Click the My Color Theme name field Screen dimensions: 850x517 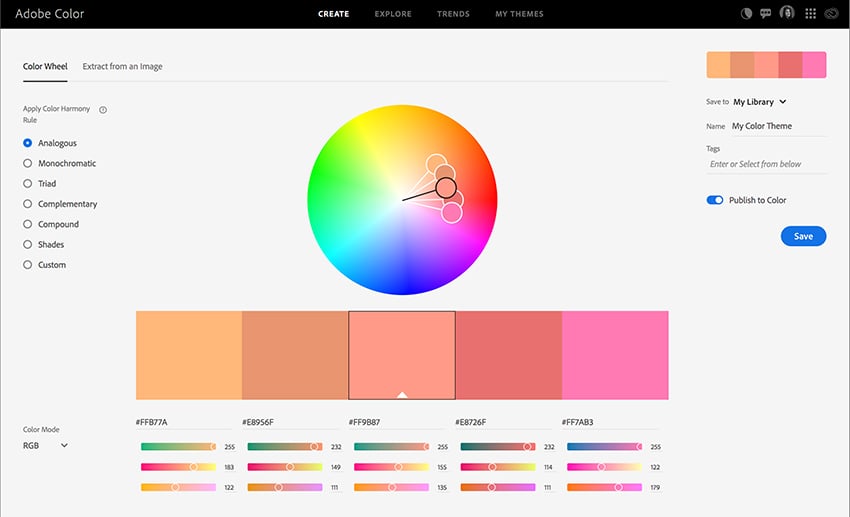pos(778,126)
